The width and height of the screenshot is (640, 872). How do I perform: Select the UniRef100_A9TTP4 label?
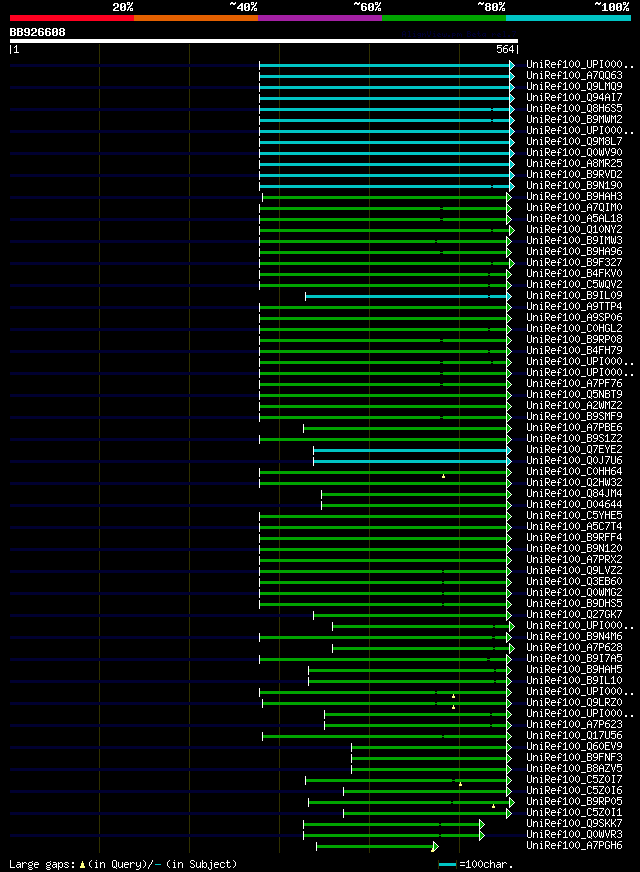pos(574,306)
